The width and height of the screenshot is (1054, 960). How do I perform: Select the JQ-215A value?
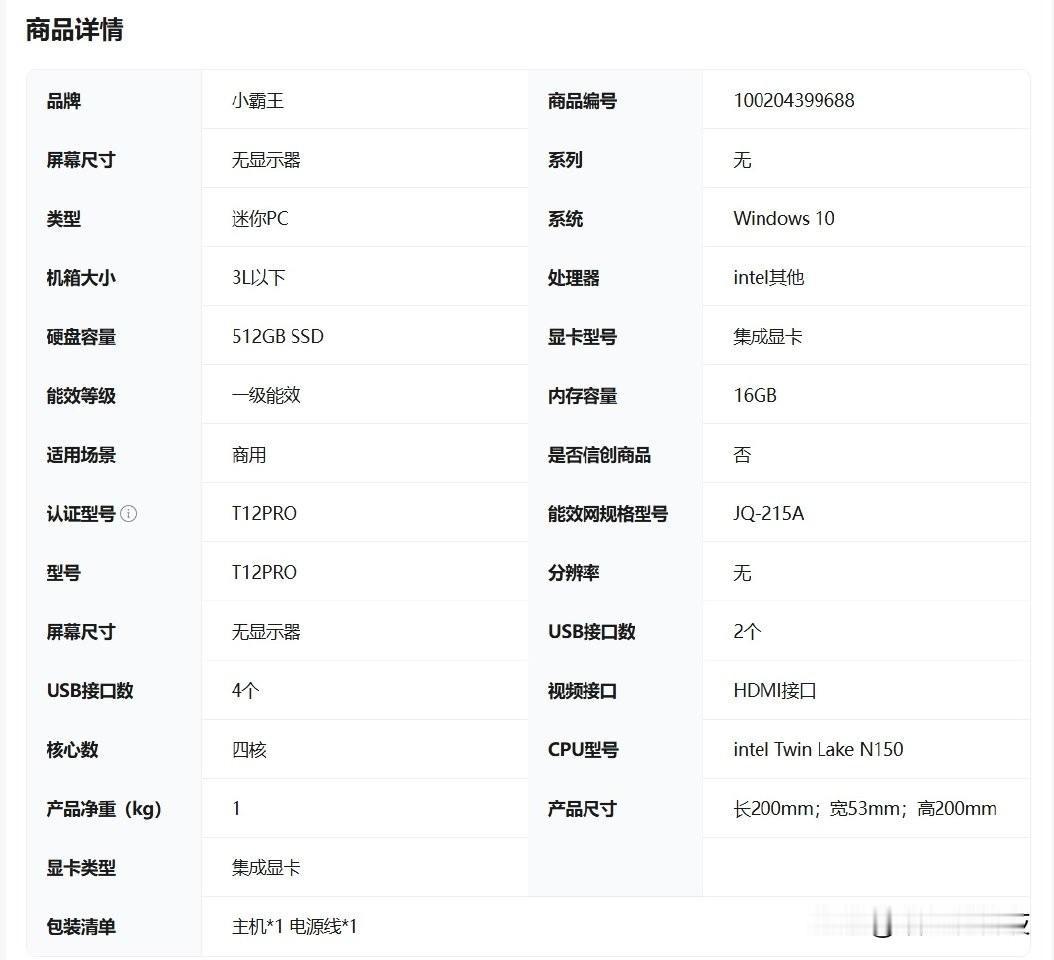pyautogui.click(x=768, y=514)
